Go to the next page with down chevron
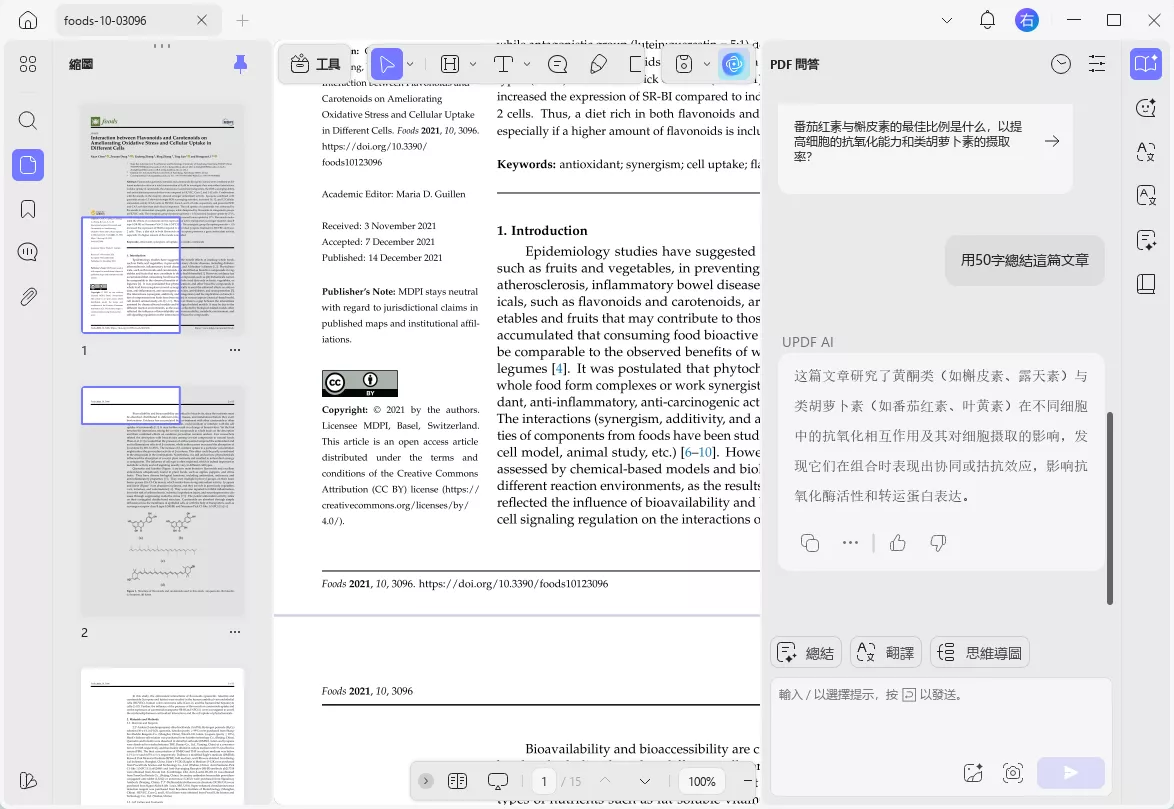 [x=645, y=781]
